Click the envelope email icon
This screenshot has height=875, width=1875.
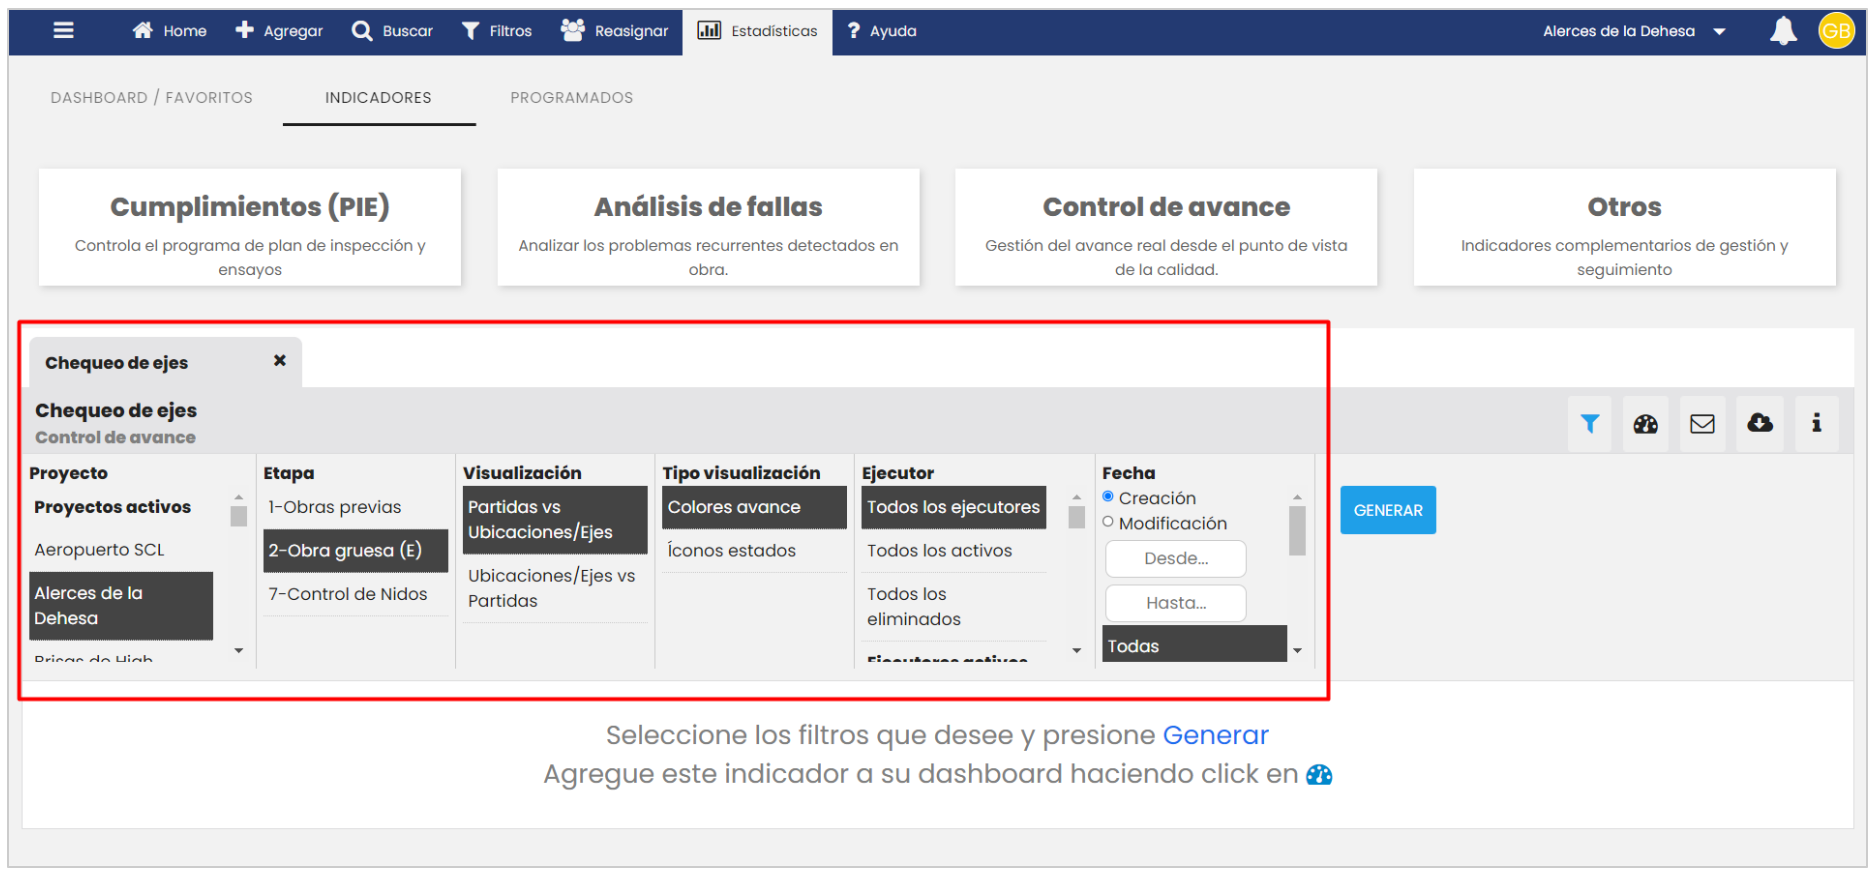tap(1702, 424)
